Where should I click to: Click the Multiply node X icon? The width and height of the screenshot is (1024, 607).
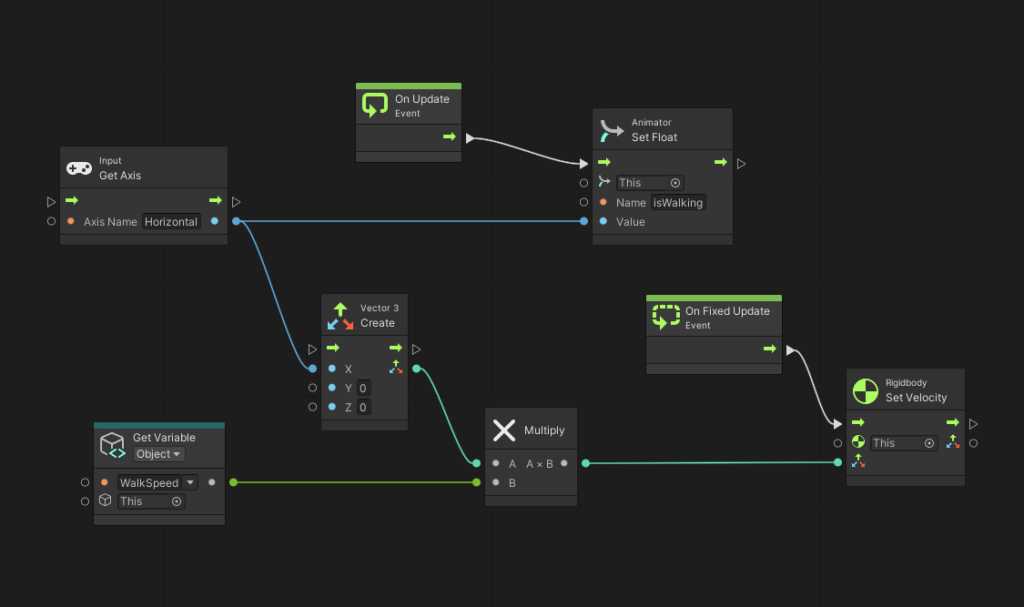click(504, 431)
